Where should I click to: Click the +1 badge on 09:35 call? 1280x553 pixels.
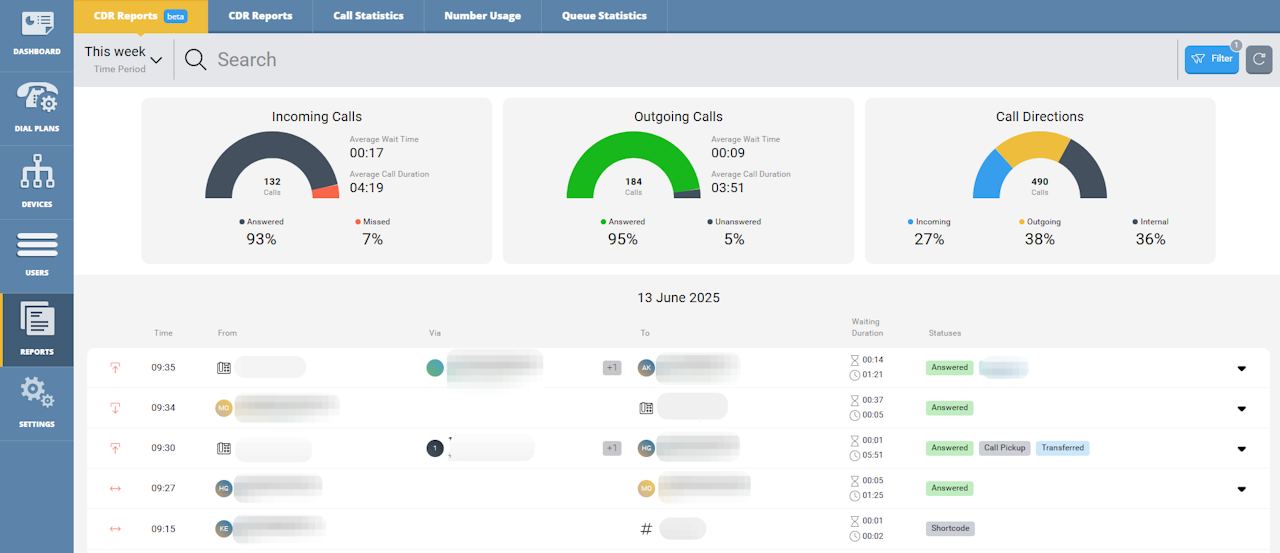(612, 368)
